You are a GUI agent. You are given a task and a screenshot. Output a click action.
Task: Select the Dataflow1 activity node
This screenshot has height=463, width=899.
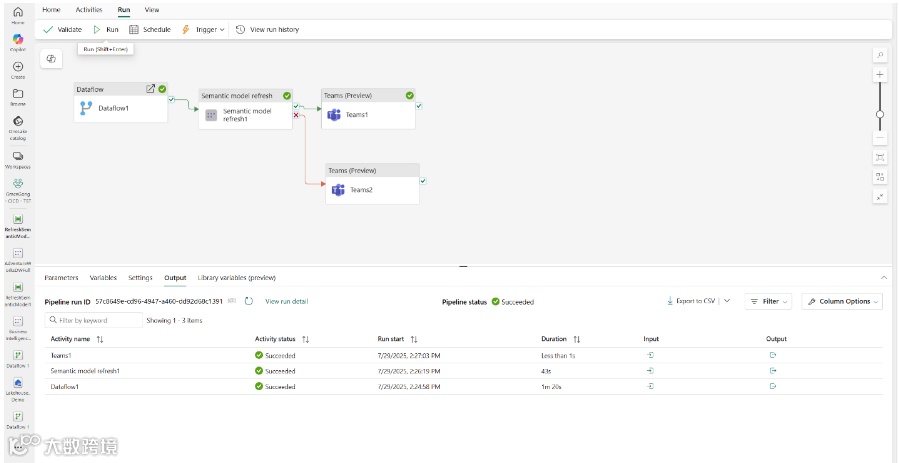click(x=121, y=102)
